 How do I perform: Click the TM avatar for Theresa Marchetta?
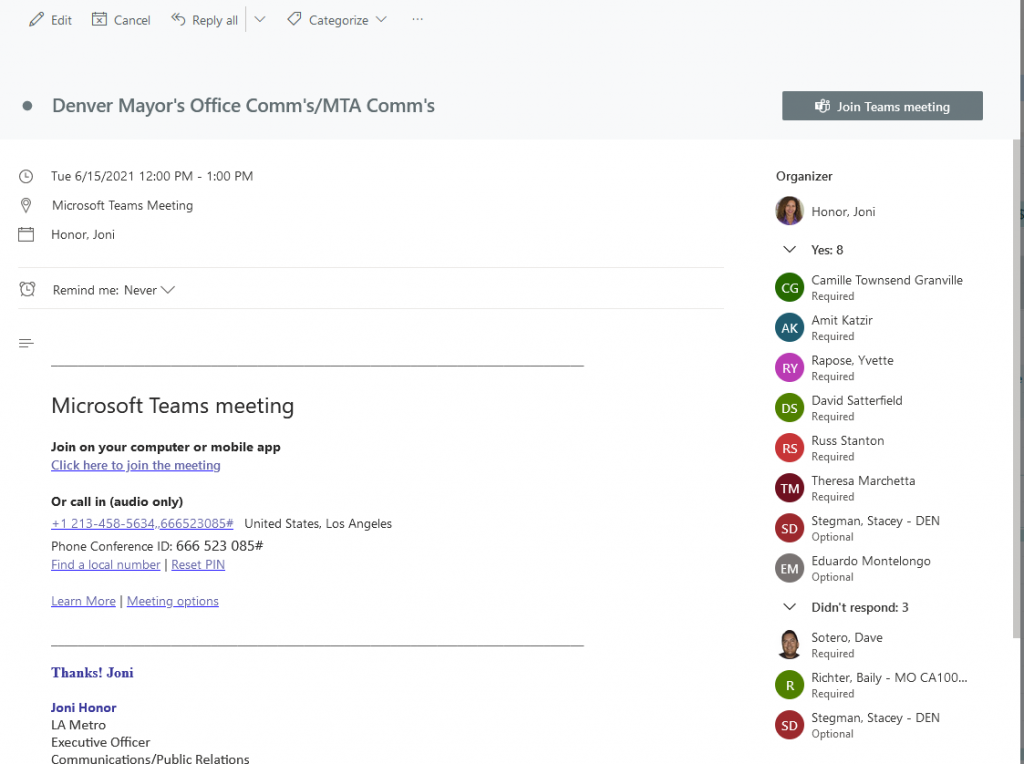pos(790,488)
